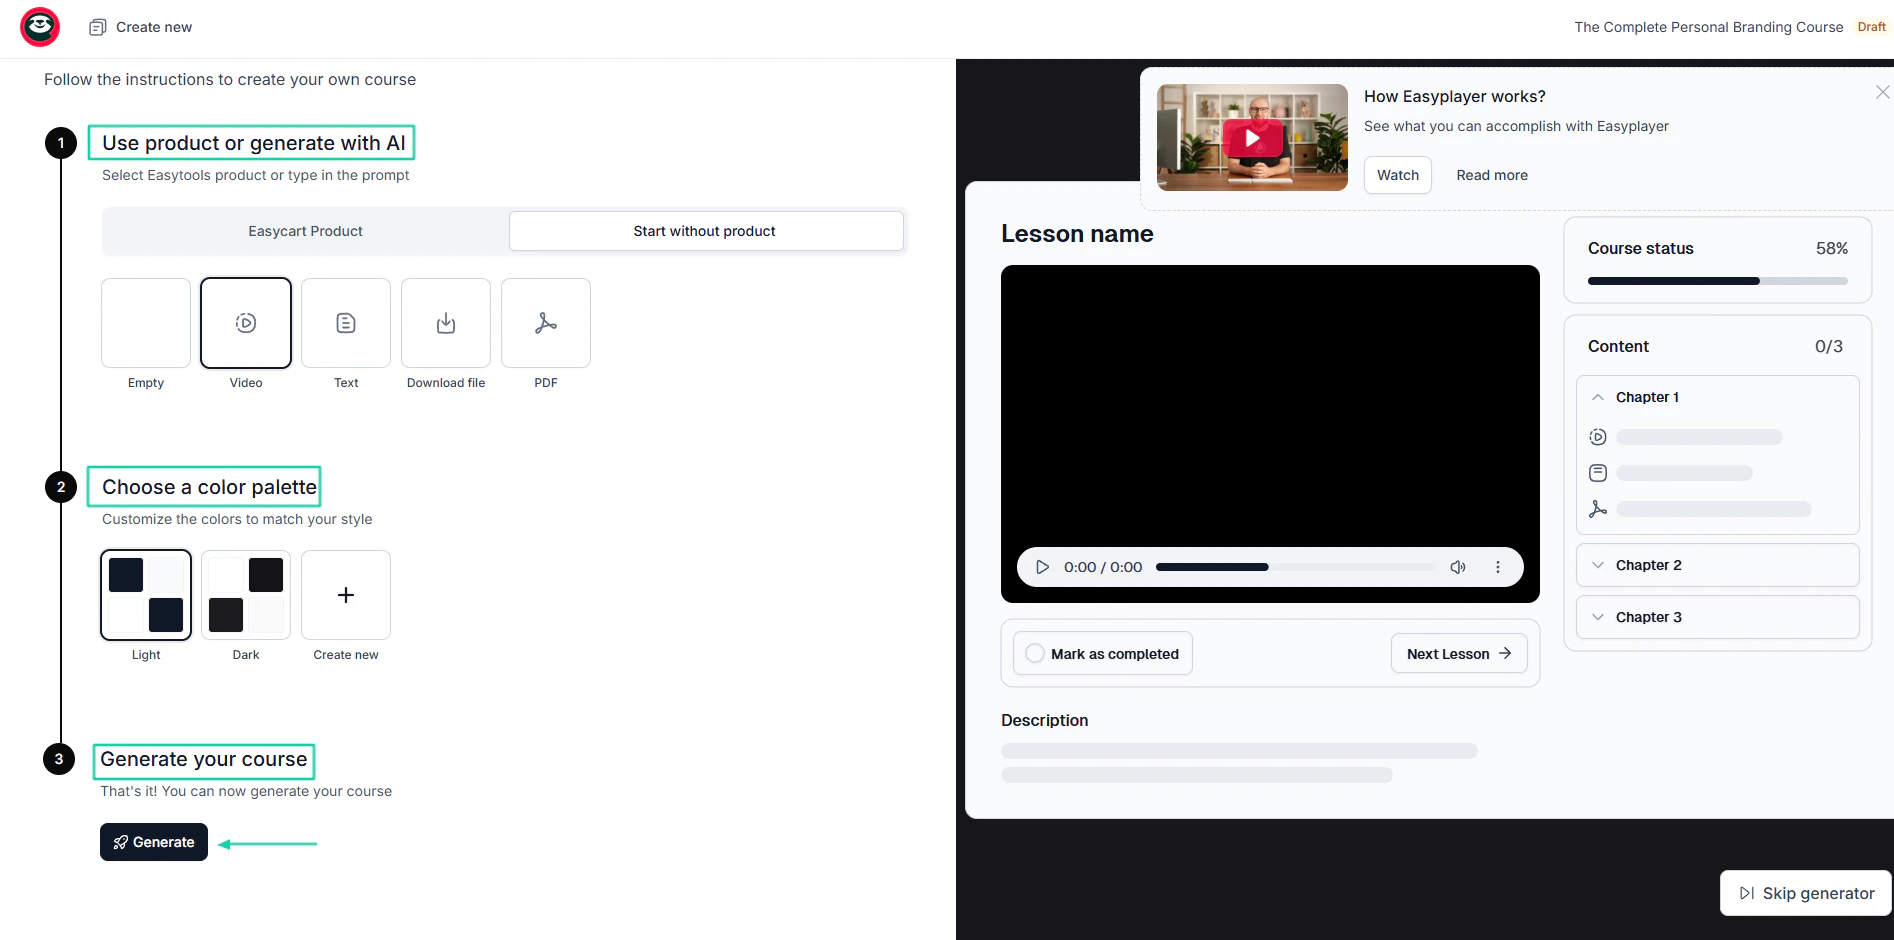Add a new color palette with plus tile

click(346, 595)
